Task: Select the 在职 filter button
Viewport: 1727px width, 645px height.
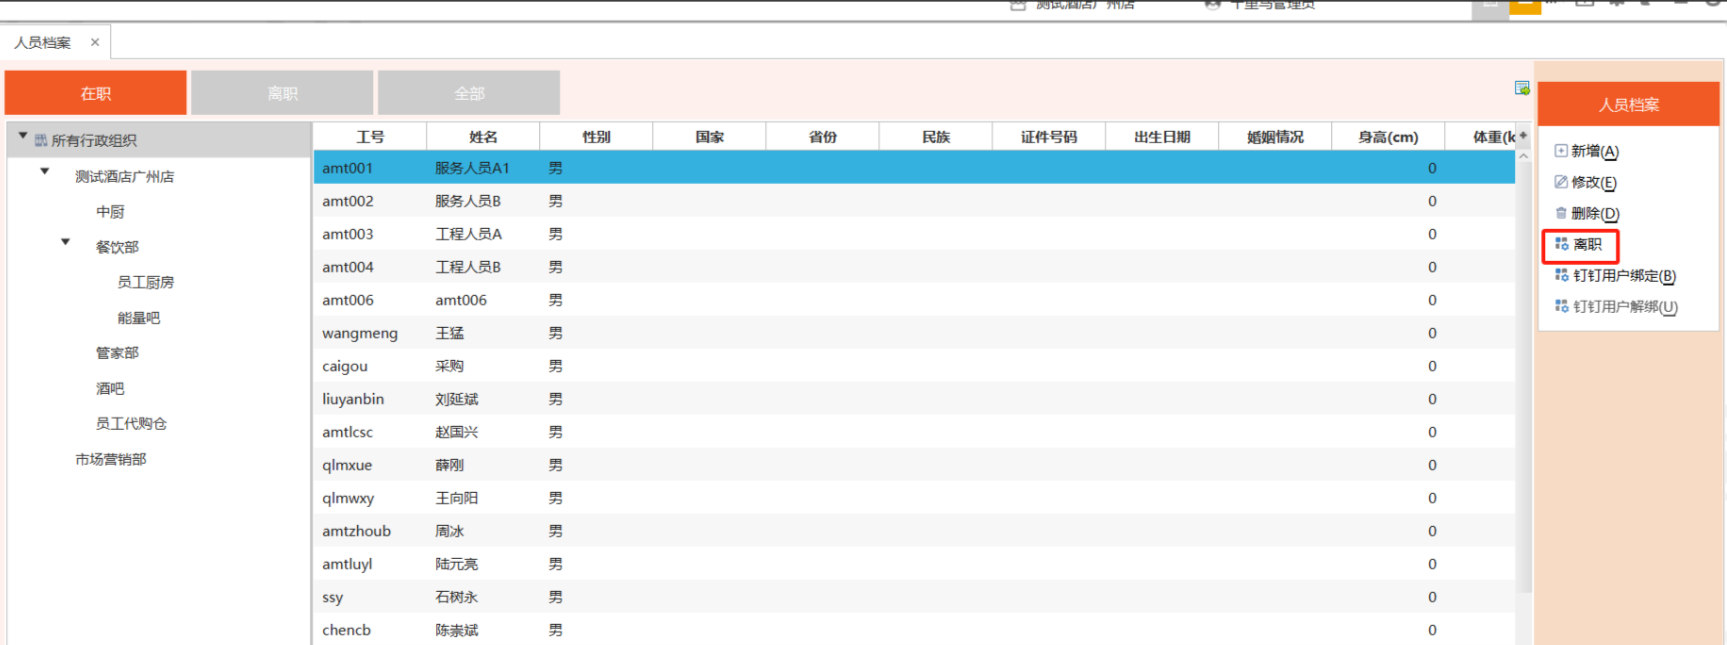Action: [96, 93]
